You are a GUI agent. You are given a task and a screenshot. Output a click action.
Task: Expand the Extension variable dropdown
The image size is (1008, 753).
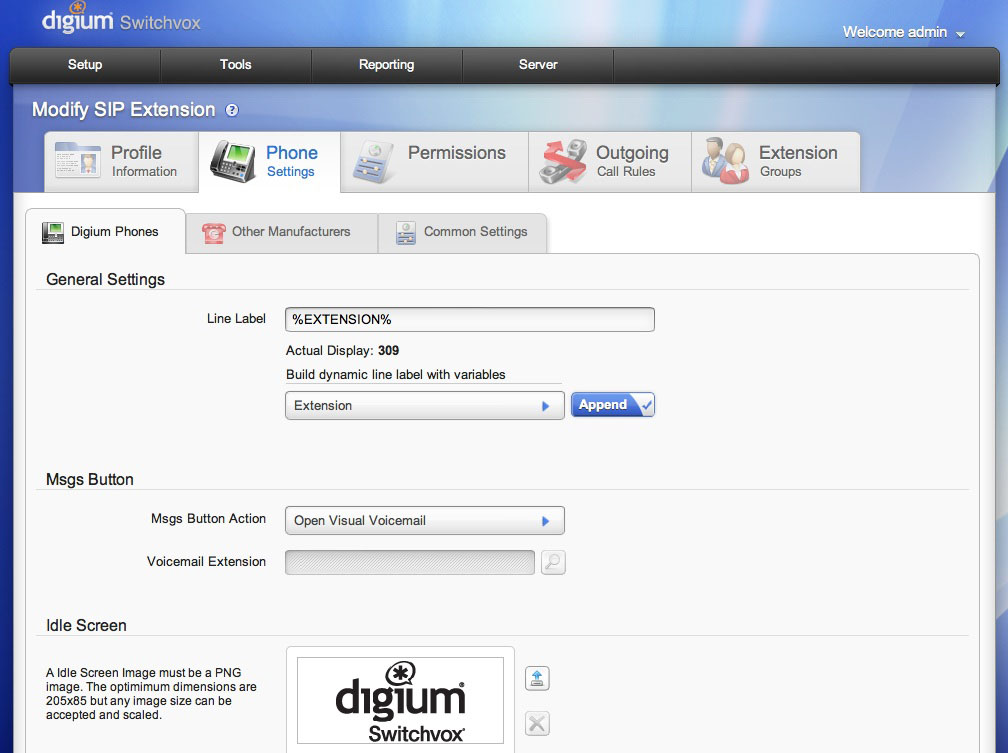point(424,406)
